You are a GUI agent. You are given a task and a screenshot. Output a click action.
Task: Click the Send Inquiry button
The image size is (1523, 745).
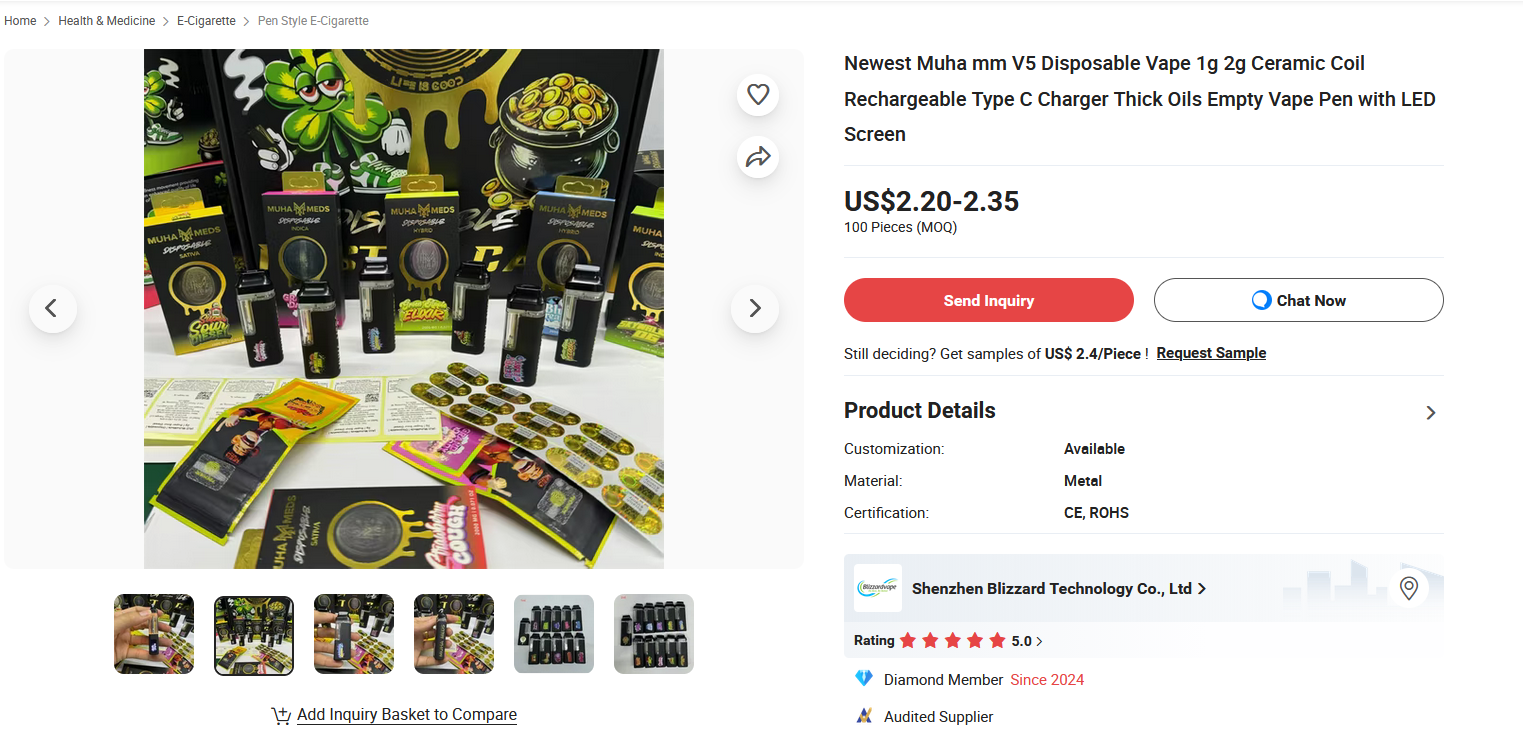(x=989, y=300)
